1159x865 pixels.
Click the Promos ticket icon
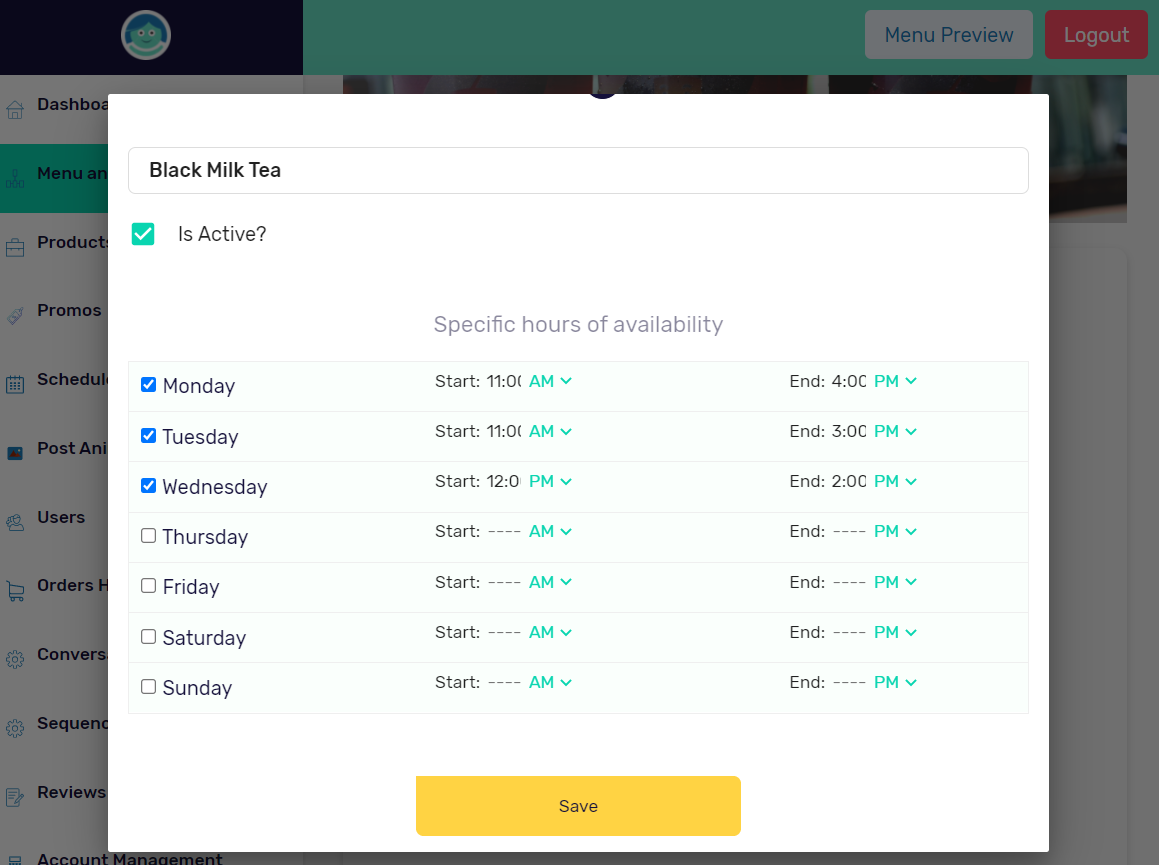(x=15, y=315)
